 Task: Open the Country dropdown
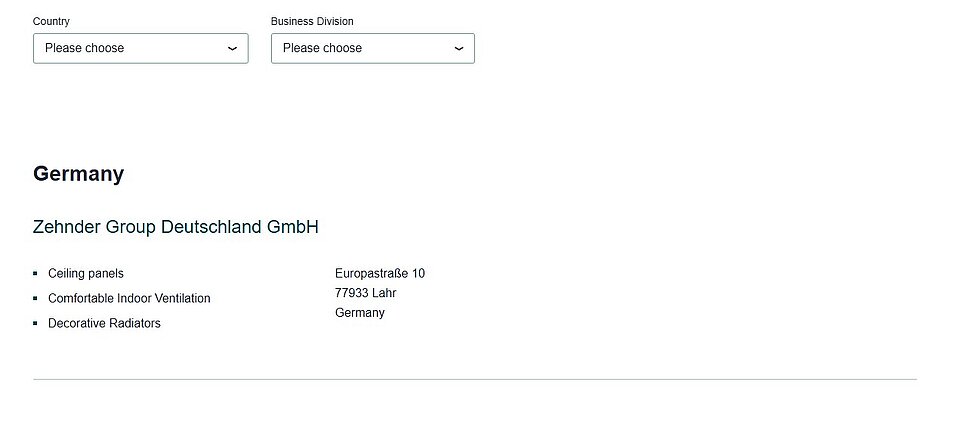140,48
